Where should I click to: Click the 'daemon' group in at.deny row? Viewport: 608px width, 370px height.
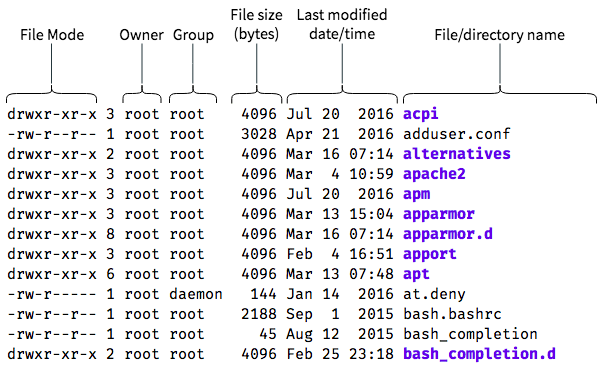coord(196,294)
